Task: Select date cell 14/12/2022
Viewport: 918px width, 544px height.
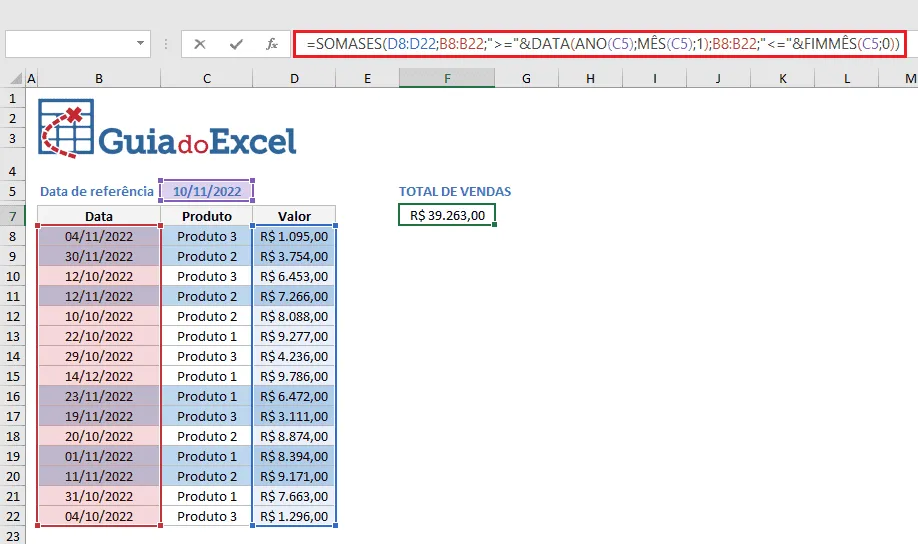Action: pos(99,377)
